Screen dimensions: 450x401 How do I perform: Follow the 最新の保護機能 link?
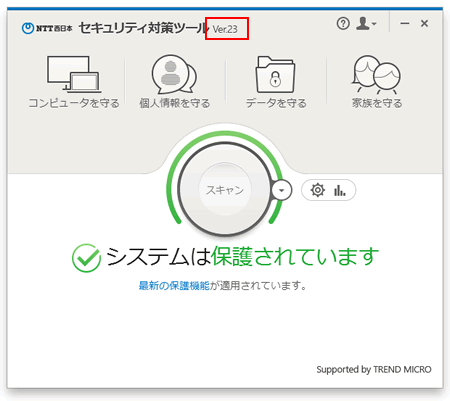point(174,286)
